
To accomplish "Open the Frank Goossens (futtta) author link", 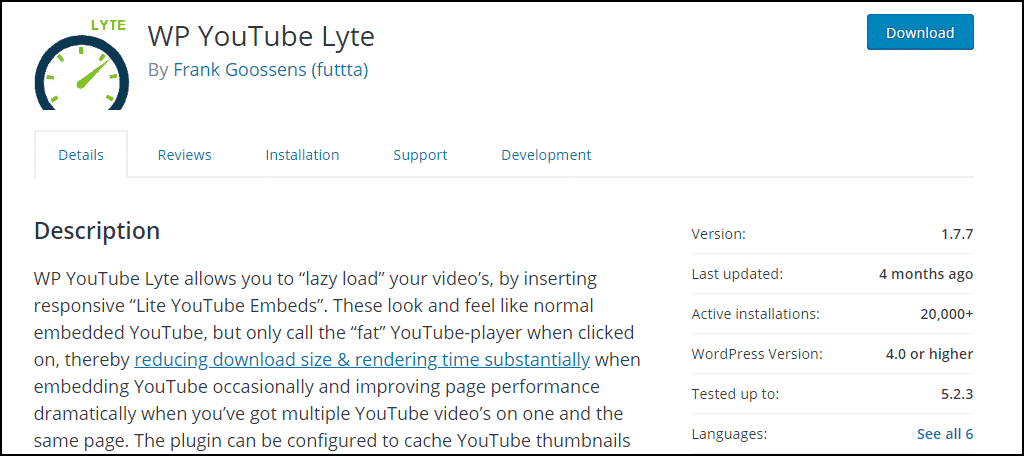I will pos(270,69).
